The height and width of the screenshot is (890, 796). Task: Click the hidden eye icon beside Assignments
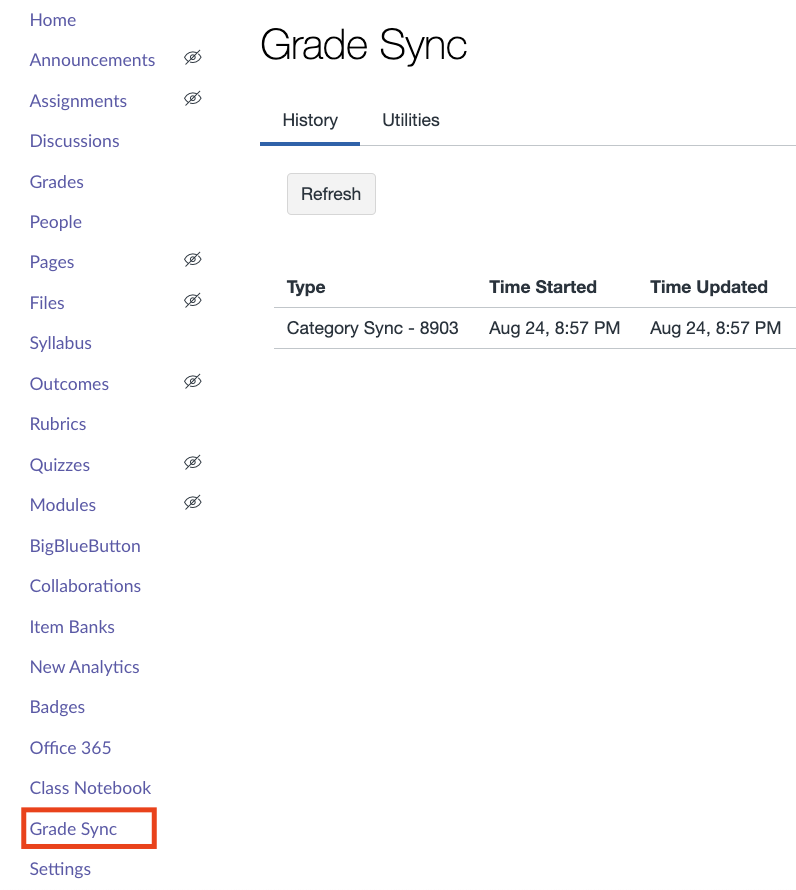193,98
